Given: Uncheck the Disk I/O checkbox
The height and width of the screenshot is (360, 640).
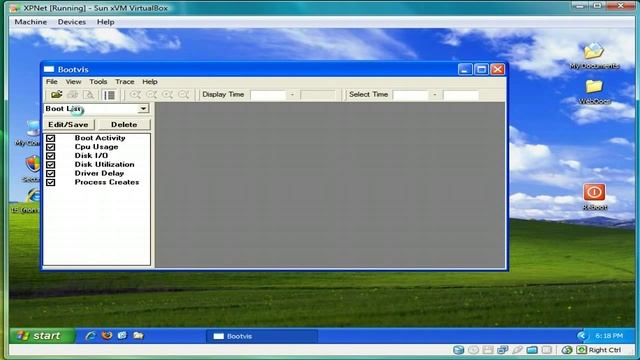Looking at the screenshot, I should [51, 156].
